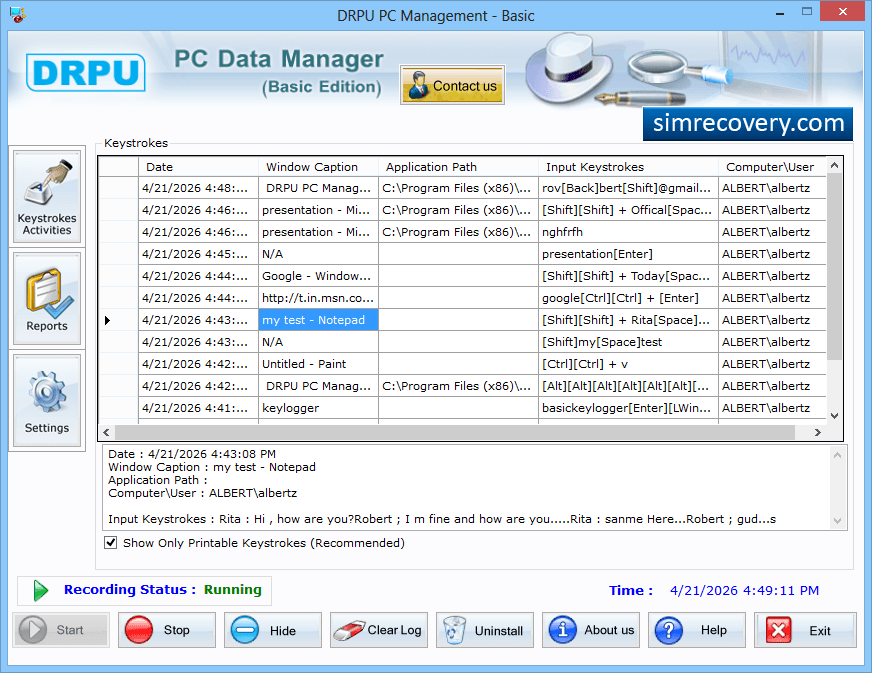Exit the program with red X button
This screenshot has height=673, width=872.
point(805,630)
